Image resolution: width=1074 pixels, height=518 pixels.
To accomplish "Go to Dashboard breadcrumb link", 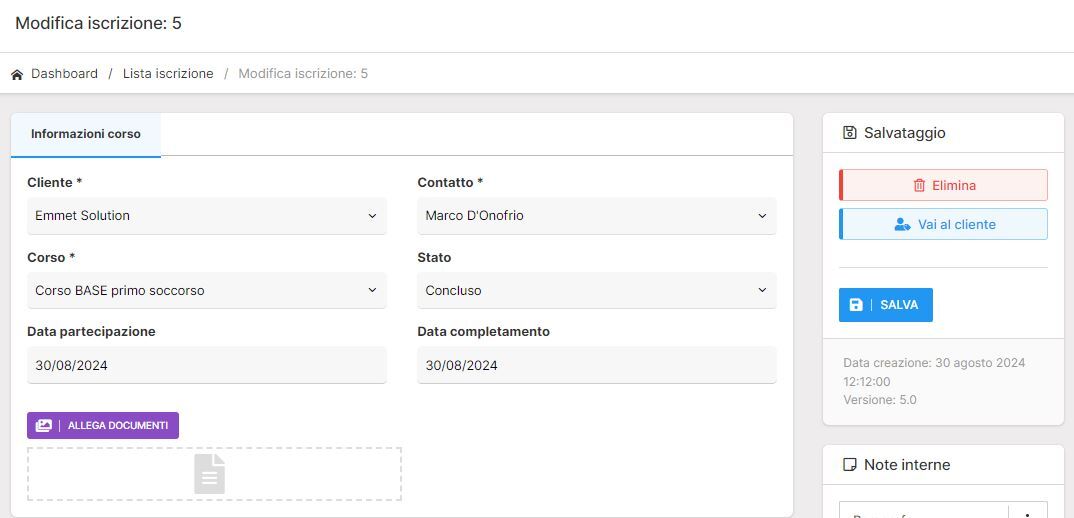I will (64, 74).
